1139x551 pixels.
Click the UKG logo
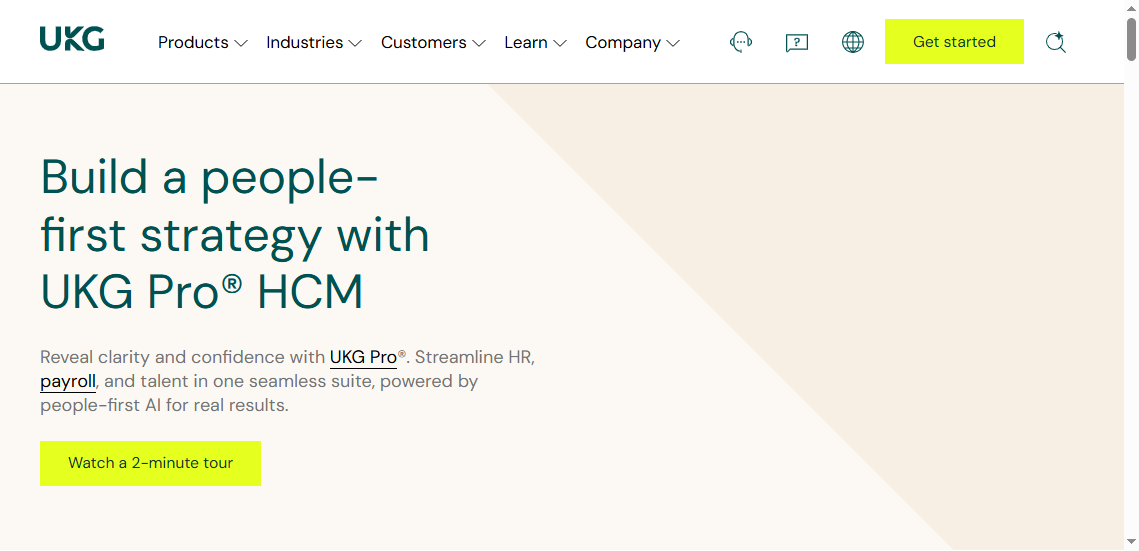pyautogui.click(x=72, y=39)
